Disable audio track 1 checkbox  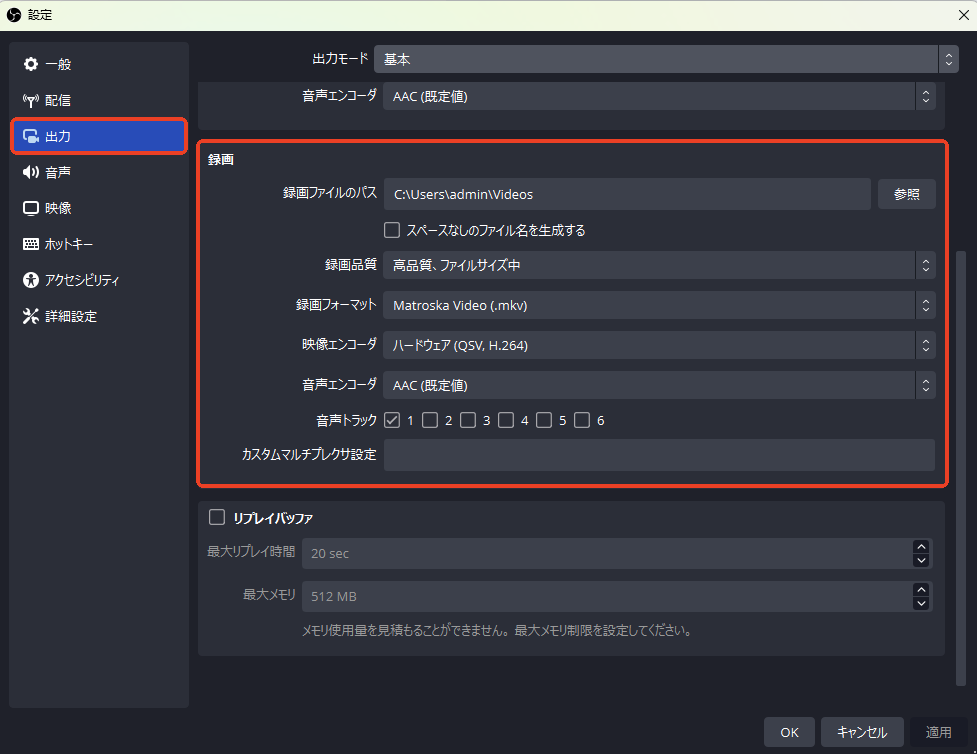click(x=391, y=420)
